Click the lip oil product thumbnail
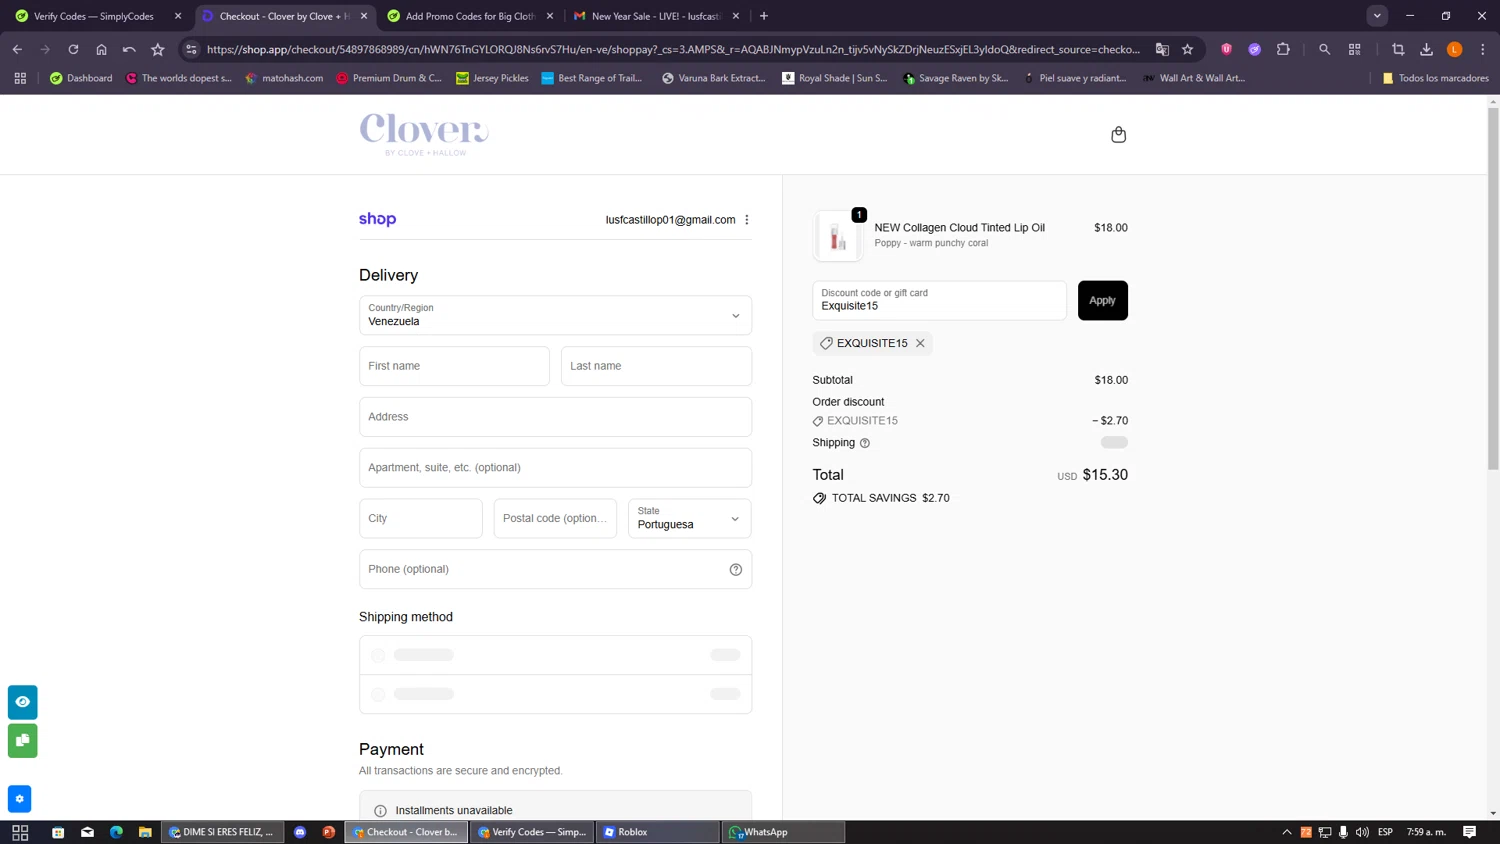This screenshot has width=1500, height=844. click(x=838, y=236)
